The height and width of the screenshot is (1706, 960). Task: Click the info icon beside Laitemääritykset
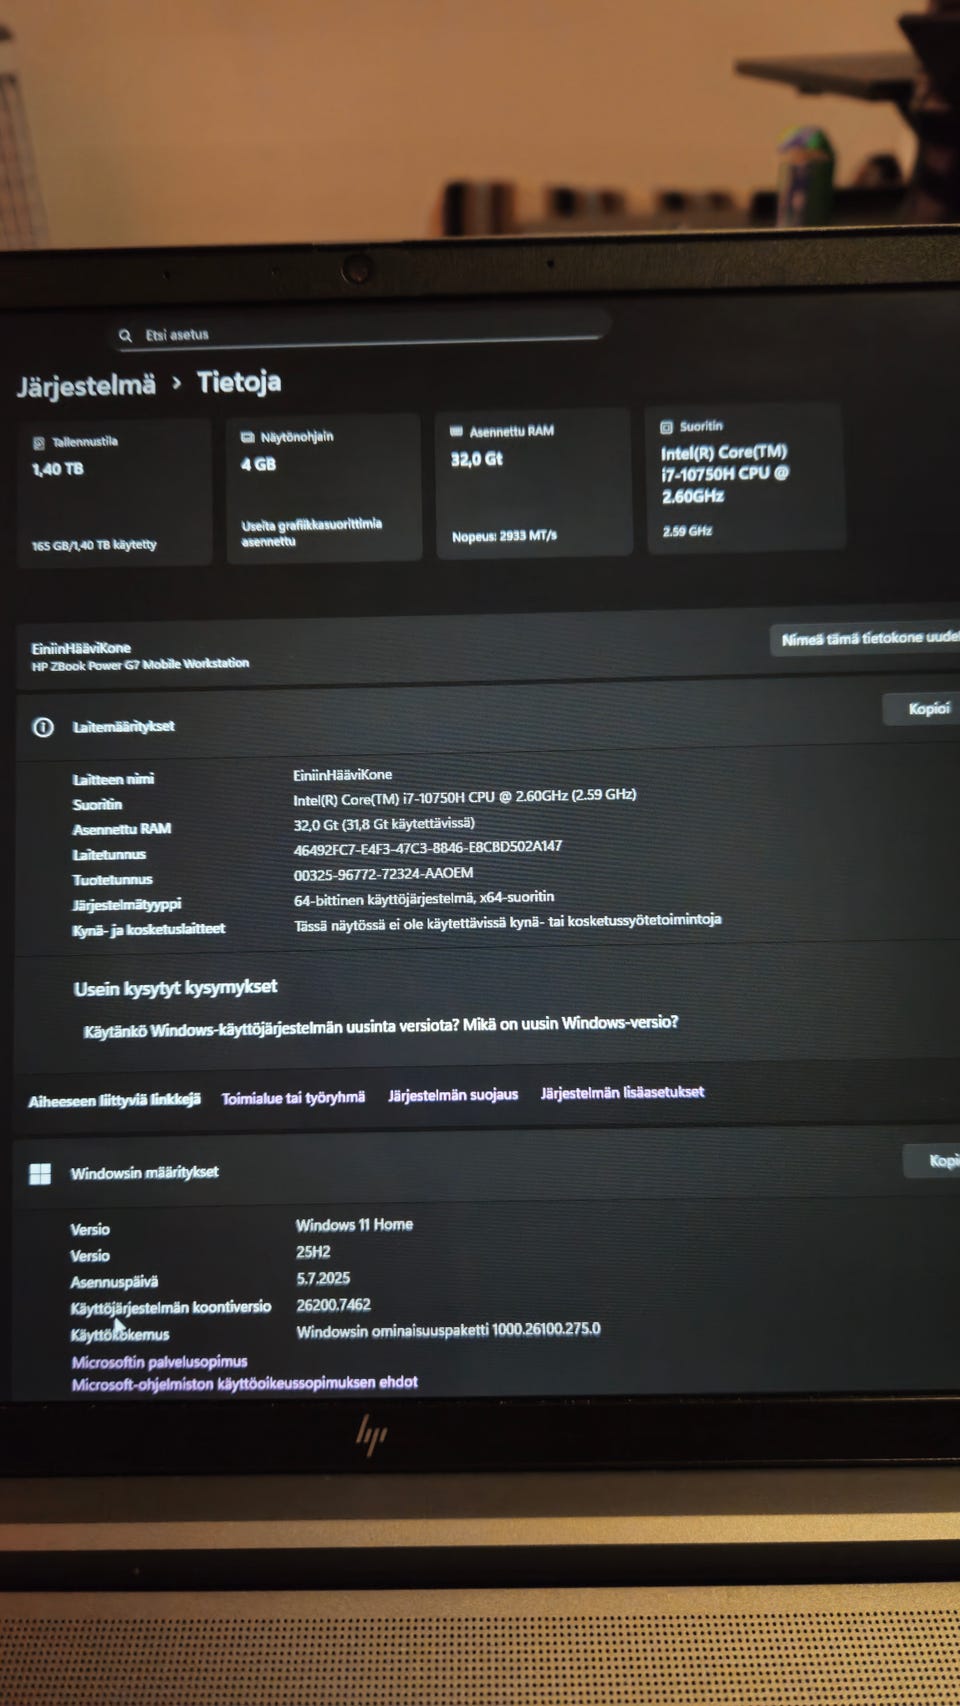pyautogui.click(x=43, y=727)
